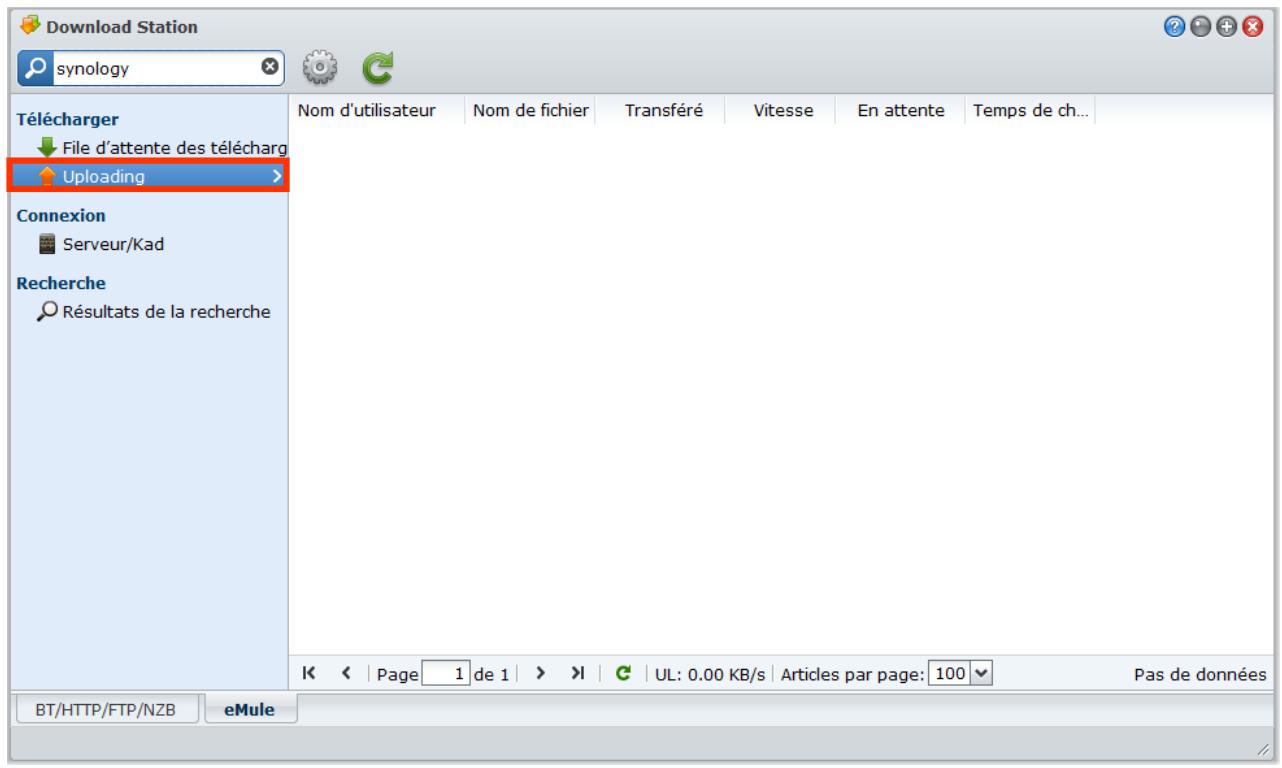Sort by Vitesse column

782,110
